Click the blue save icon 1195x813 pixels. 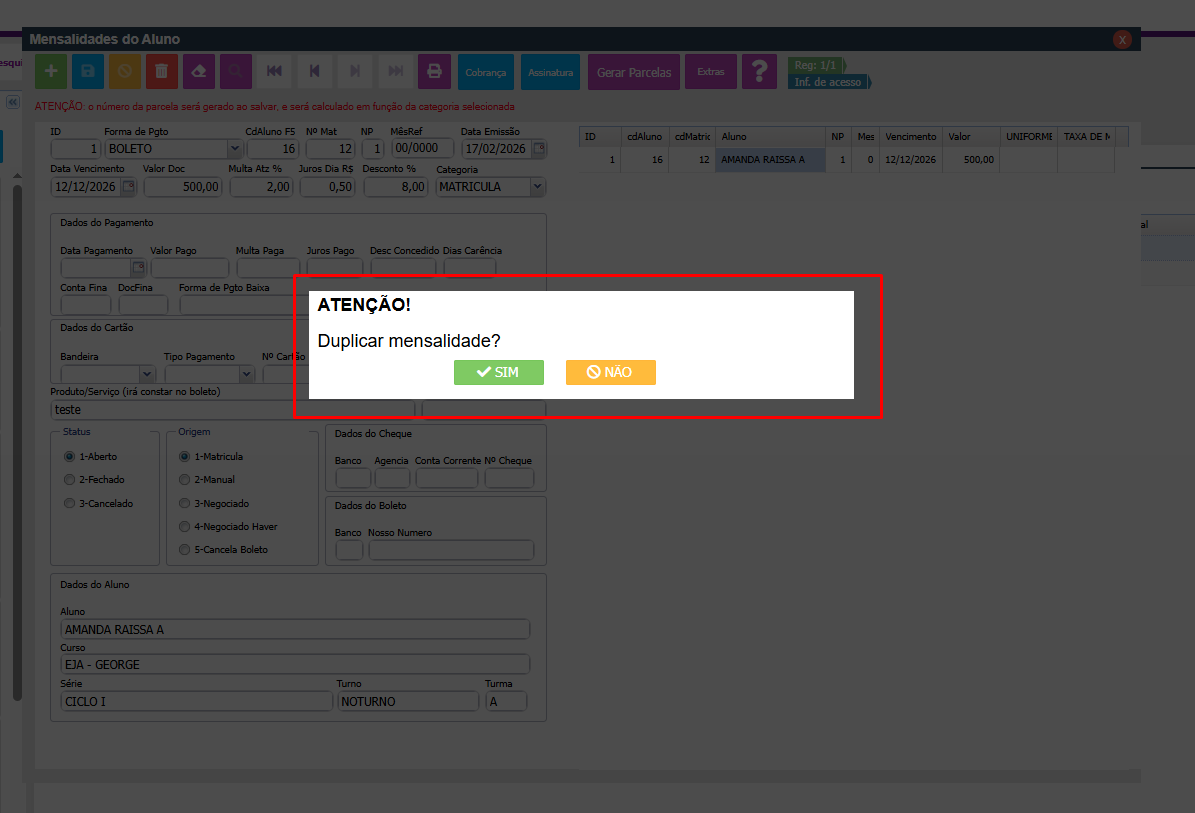[x=88, y=72]
